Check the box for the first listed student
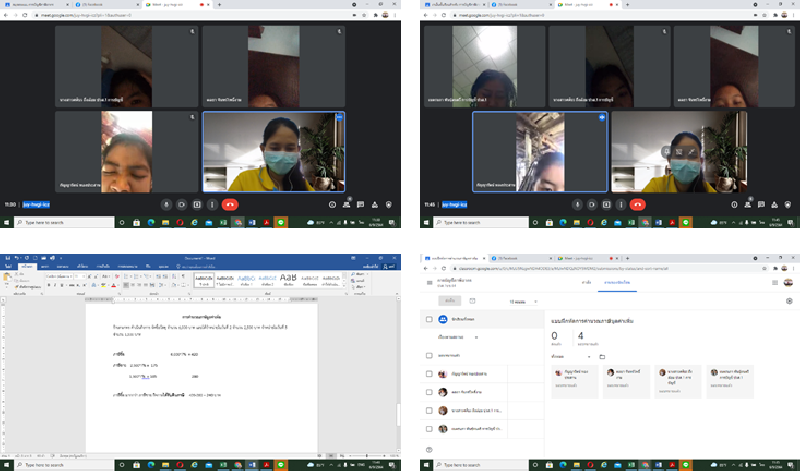800x471 pixels. (429, 374)
